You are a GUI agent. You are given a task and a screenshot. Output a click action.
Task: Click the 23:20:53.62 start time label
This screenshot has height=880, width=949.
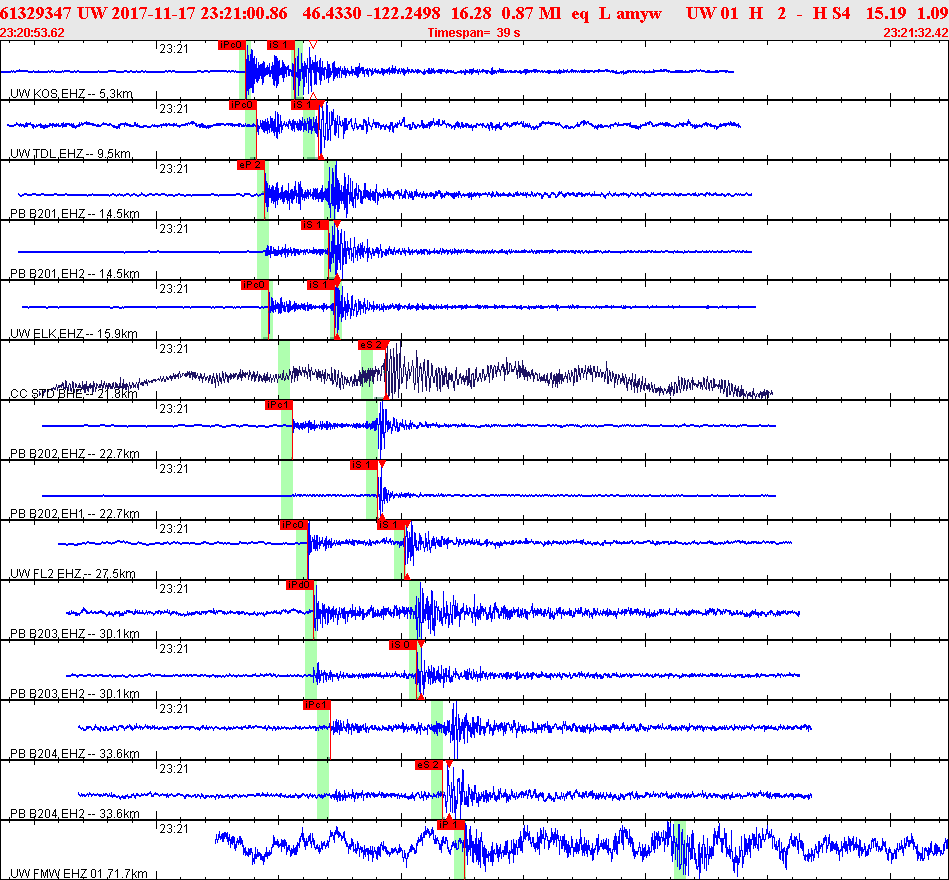(x=33, y=33)
